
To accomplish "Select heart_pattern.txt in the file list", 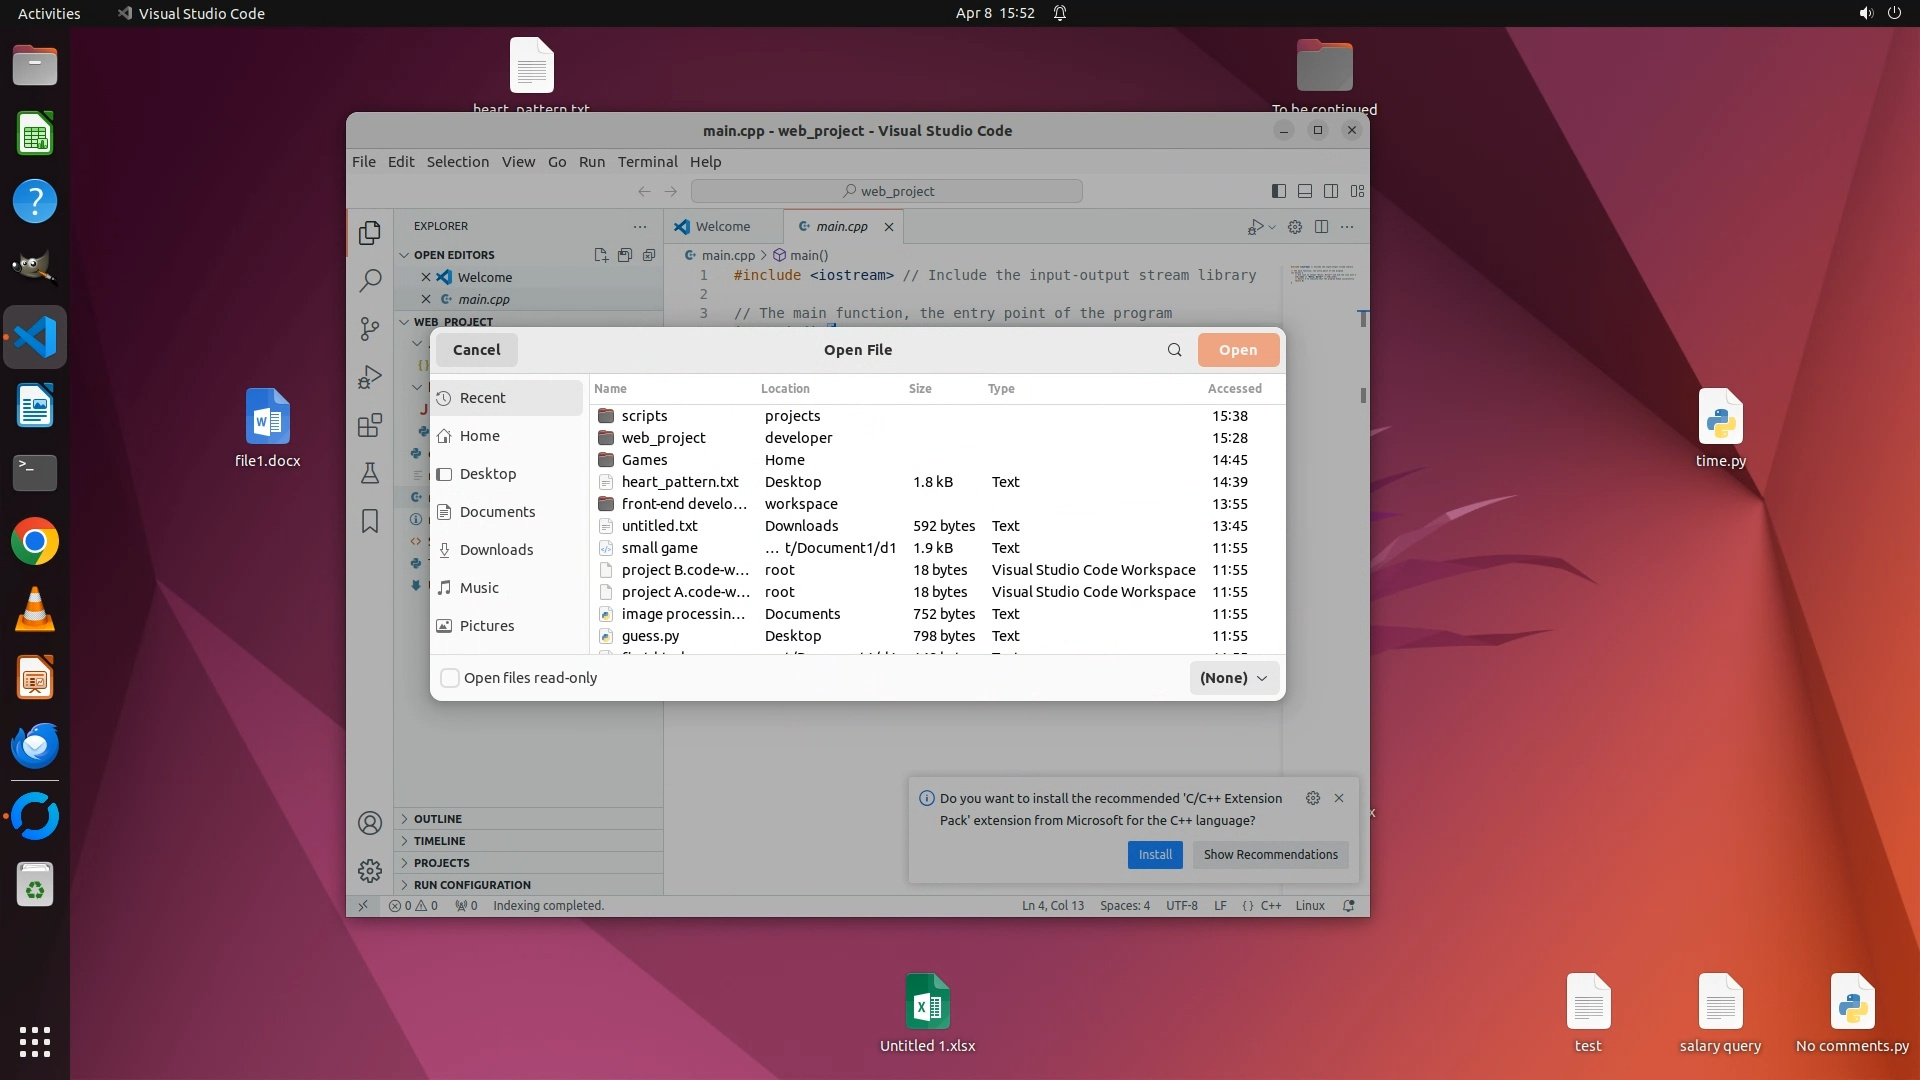I will 680,482.
